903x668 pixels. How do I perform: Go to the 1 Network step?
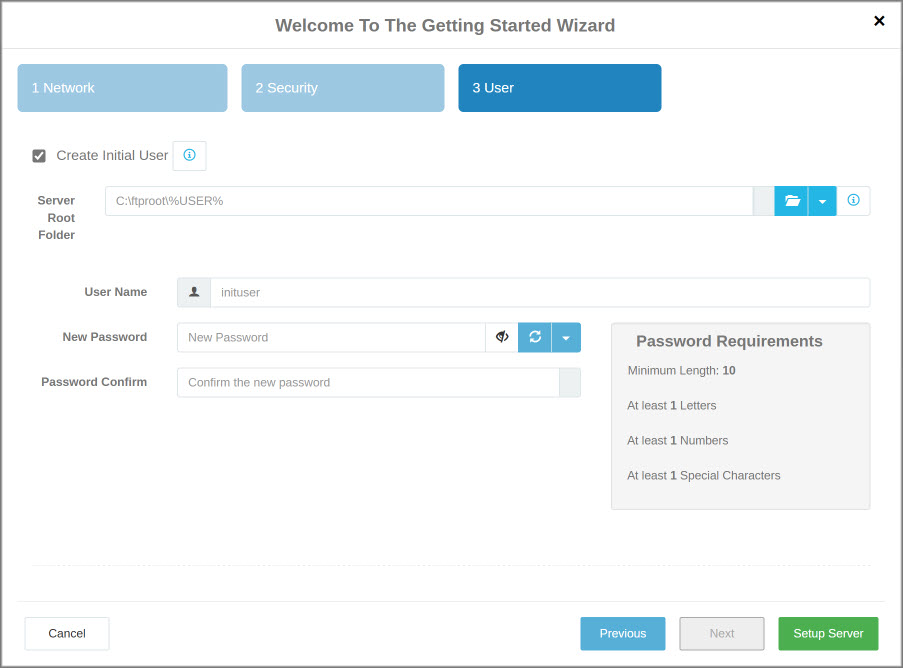[x=122, y=88]
